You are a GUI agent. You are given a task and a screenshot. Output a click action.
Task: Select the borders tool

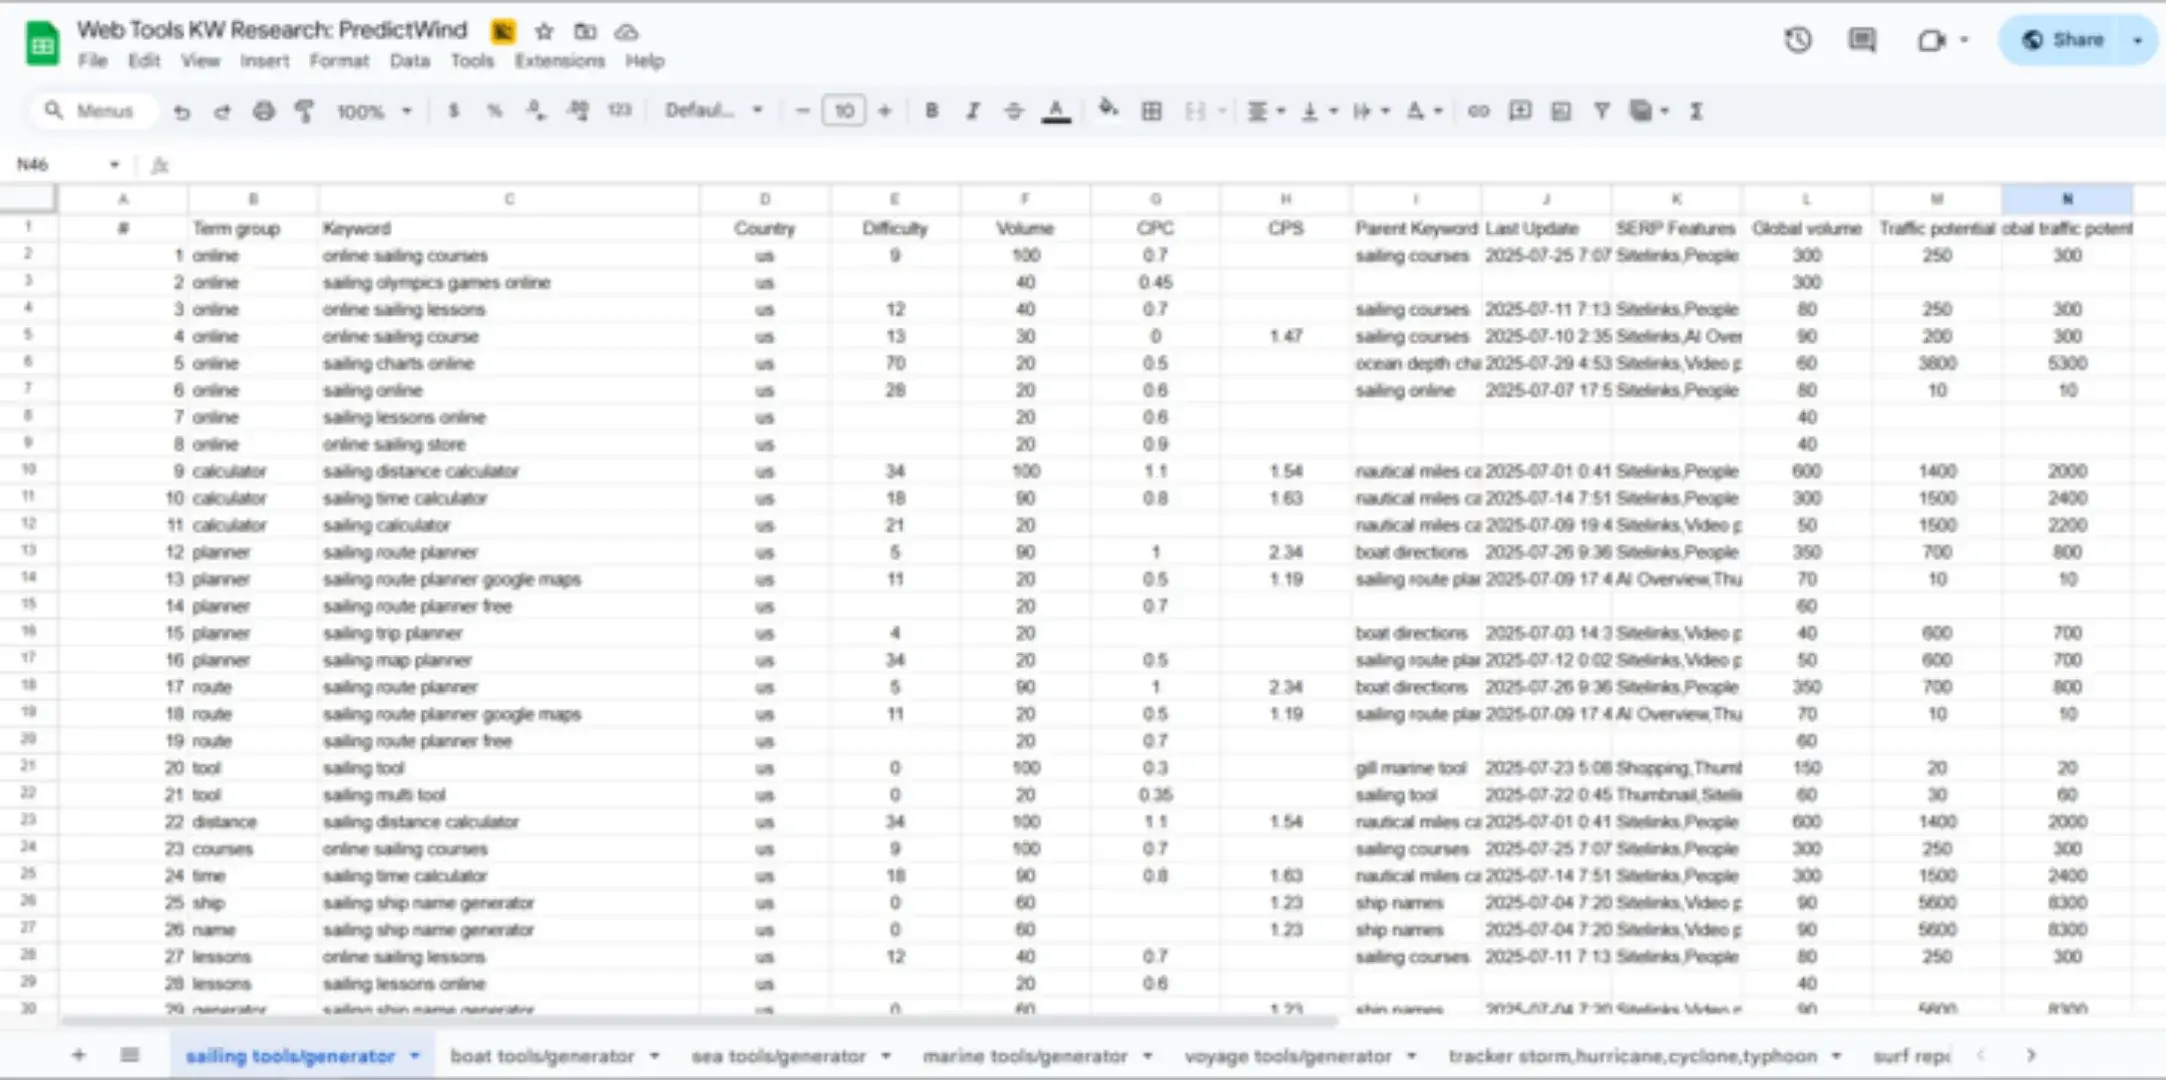point(1154,111)
